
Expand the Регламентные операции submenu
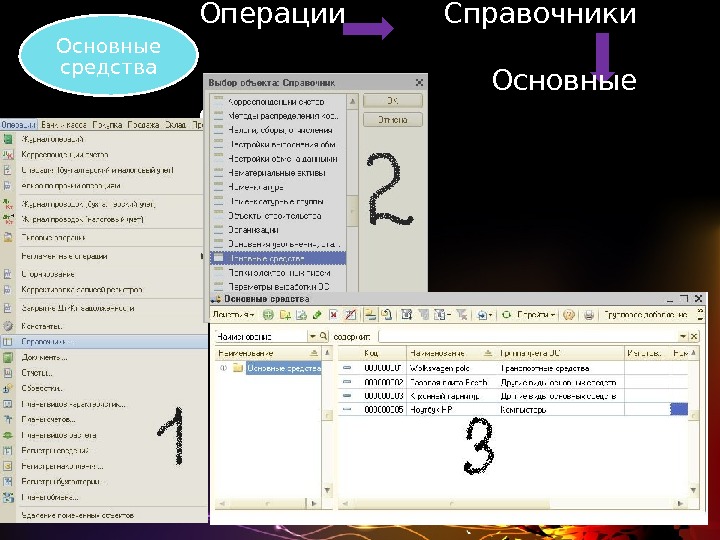(x=201, y=256)
